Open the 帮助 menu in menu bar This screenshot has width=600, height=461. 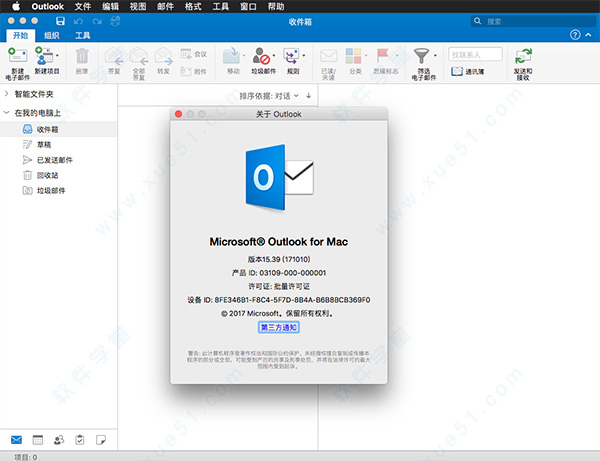point(276,7)
